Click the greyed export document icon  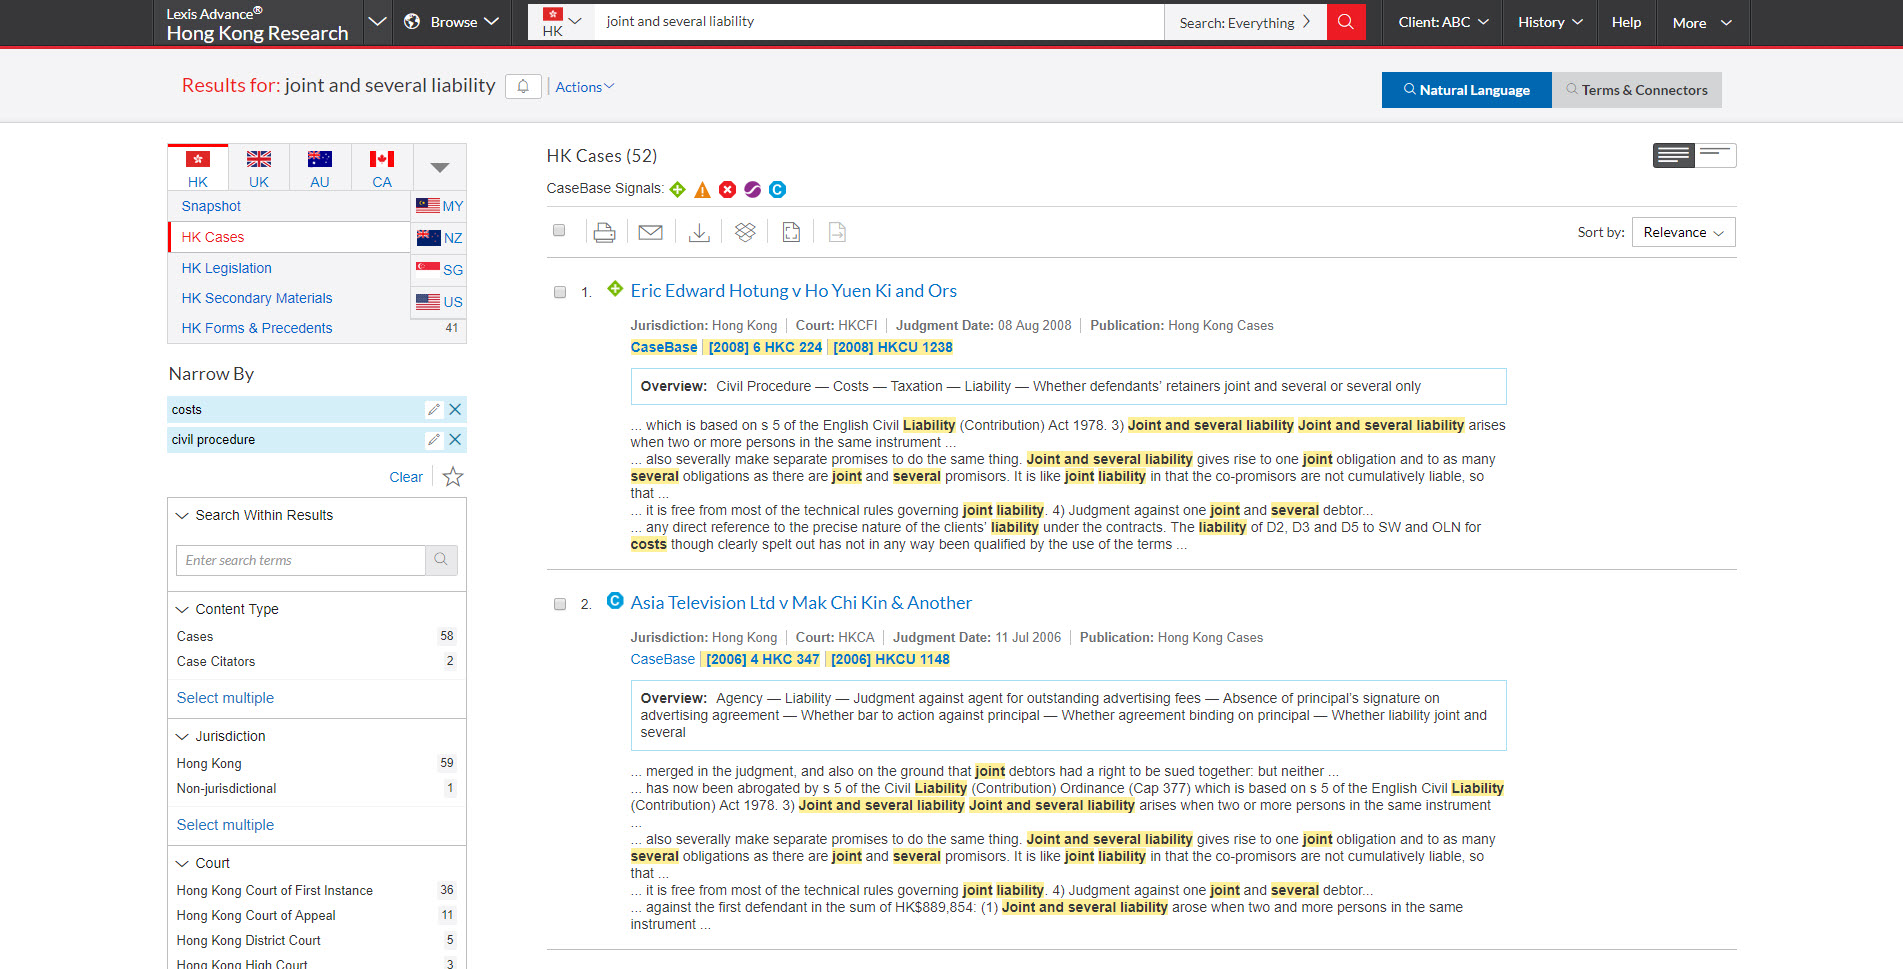point(837,232)
